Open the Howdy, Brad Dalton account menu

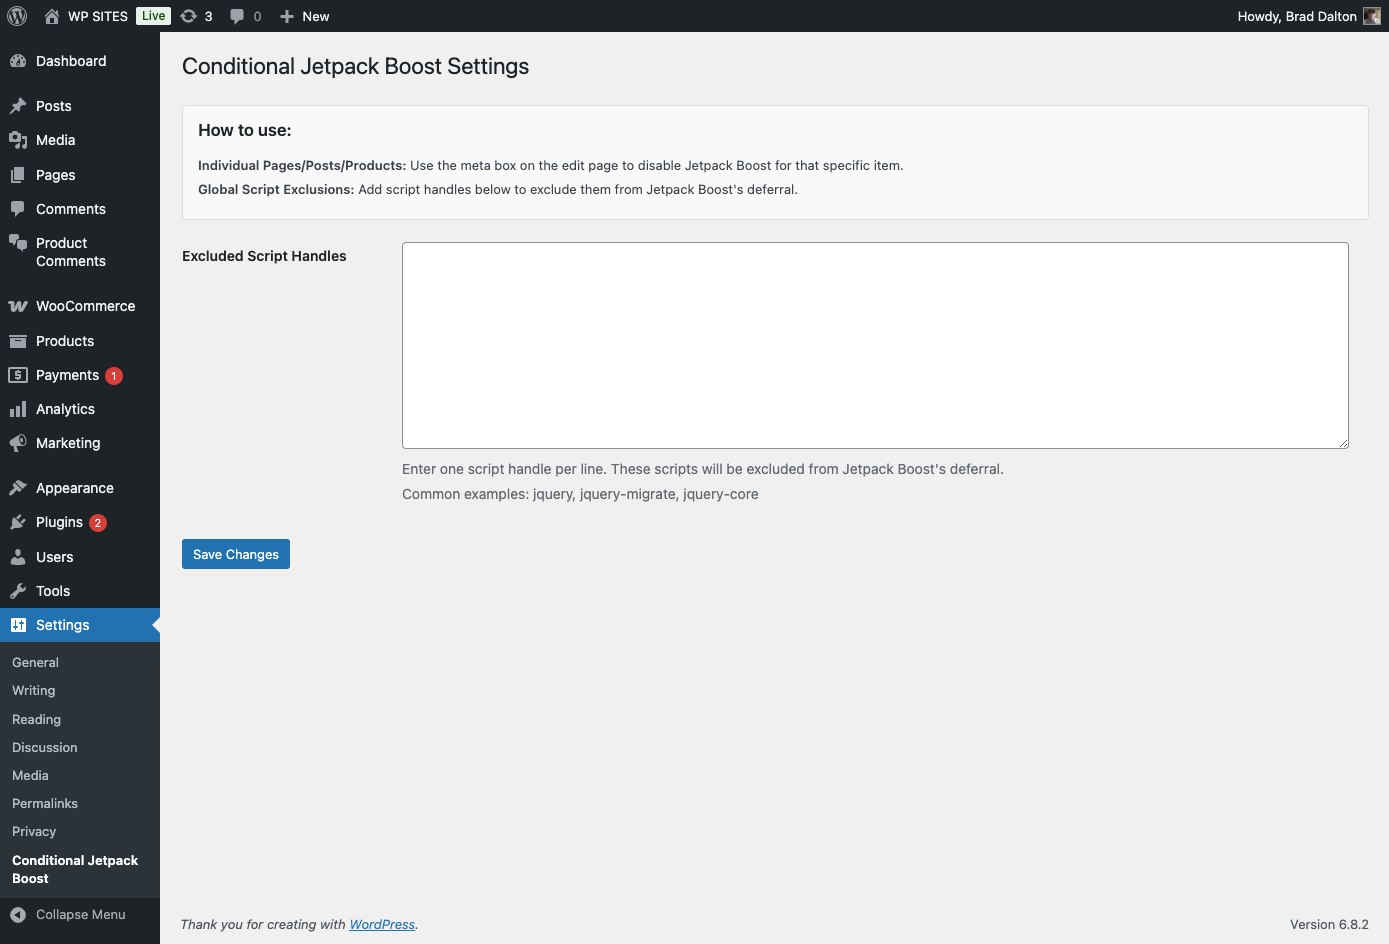pos(1297,16)
